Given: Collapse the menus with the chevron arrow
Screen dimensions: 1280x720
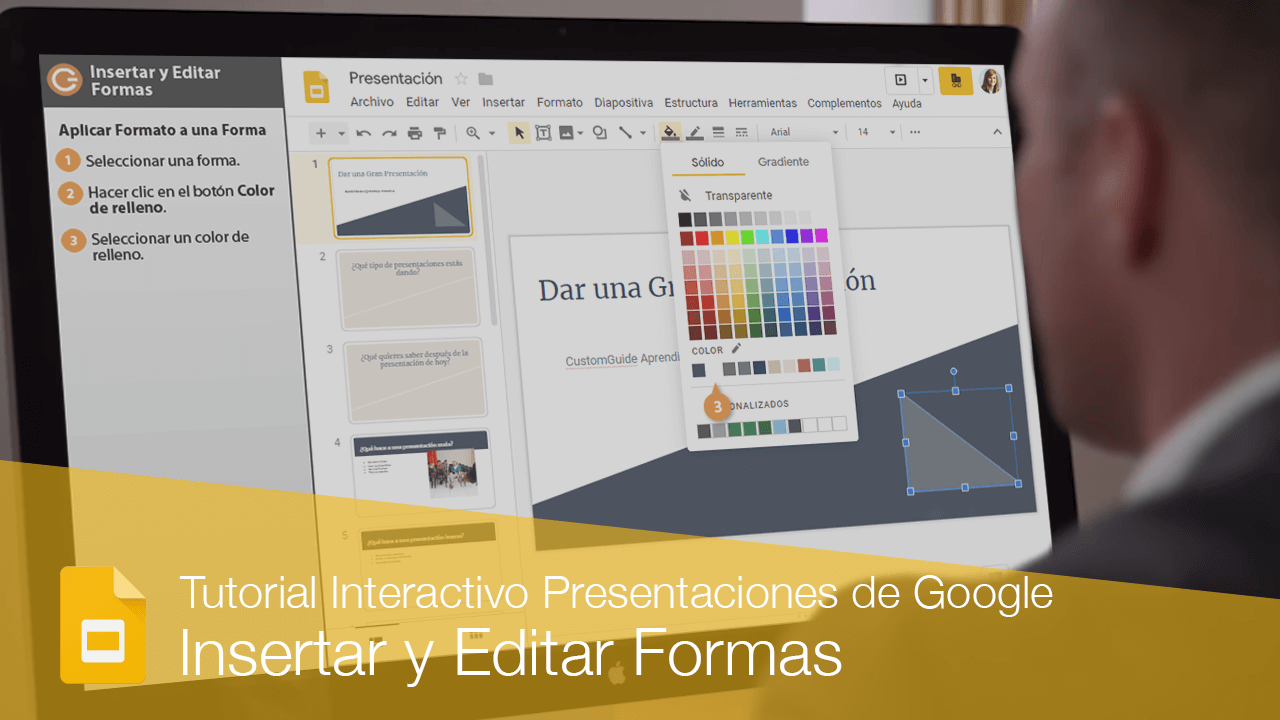Looking at the screenshot, I should click(x=997, y=132).
